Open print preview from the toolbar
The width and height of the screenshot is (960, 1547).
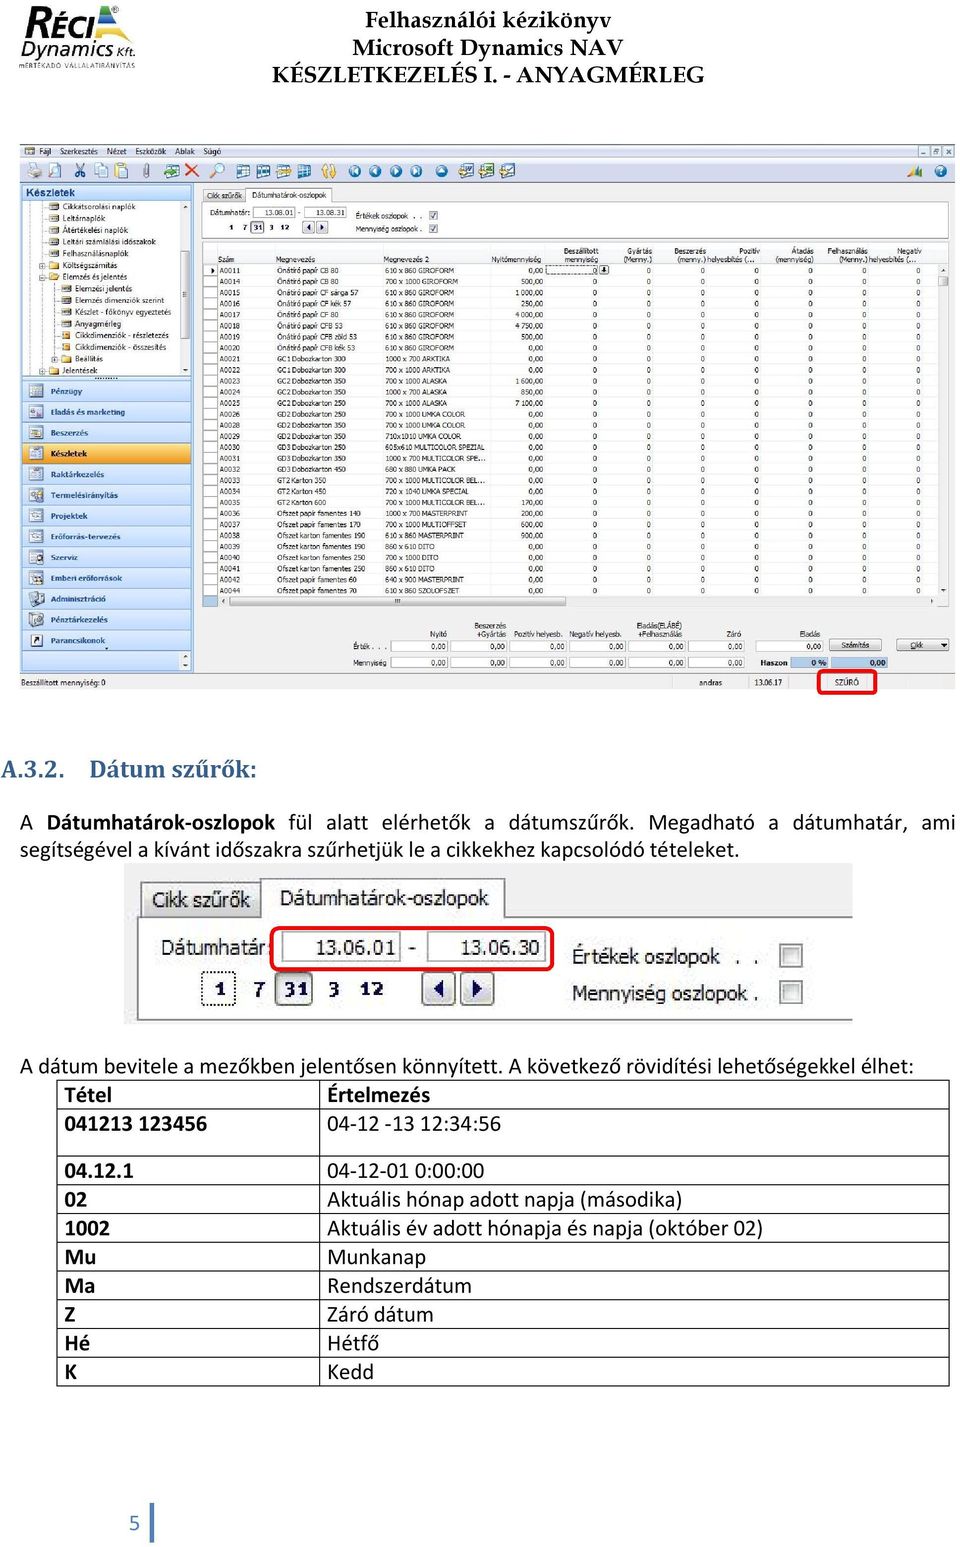pos(55,171)
